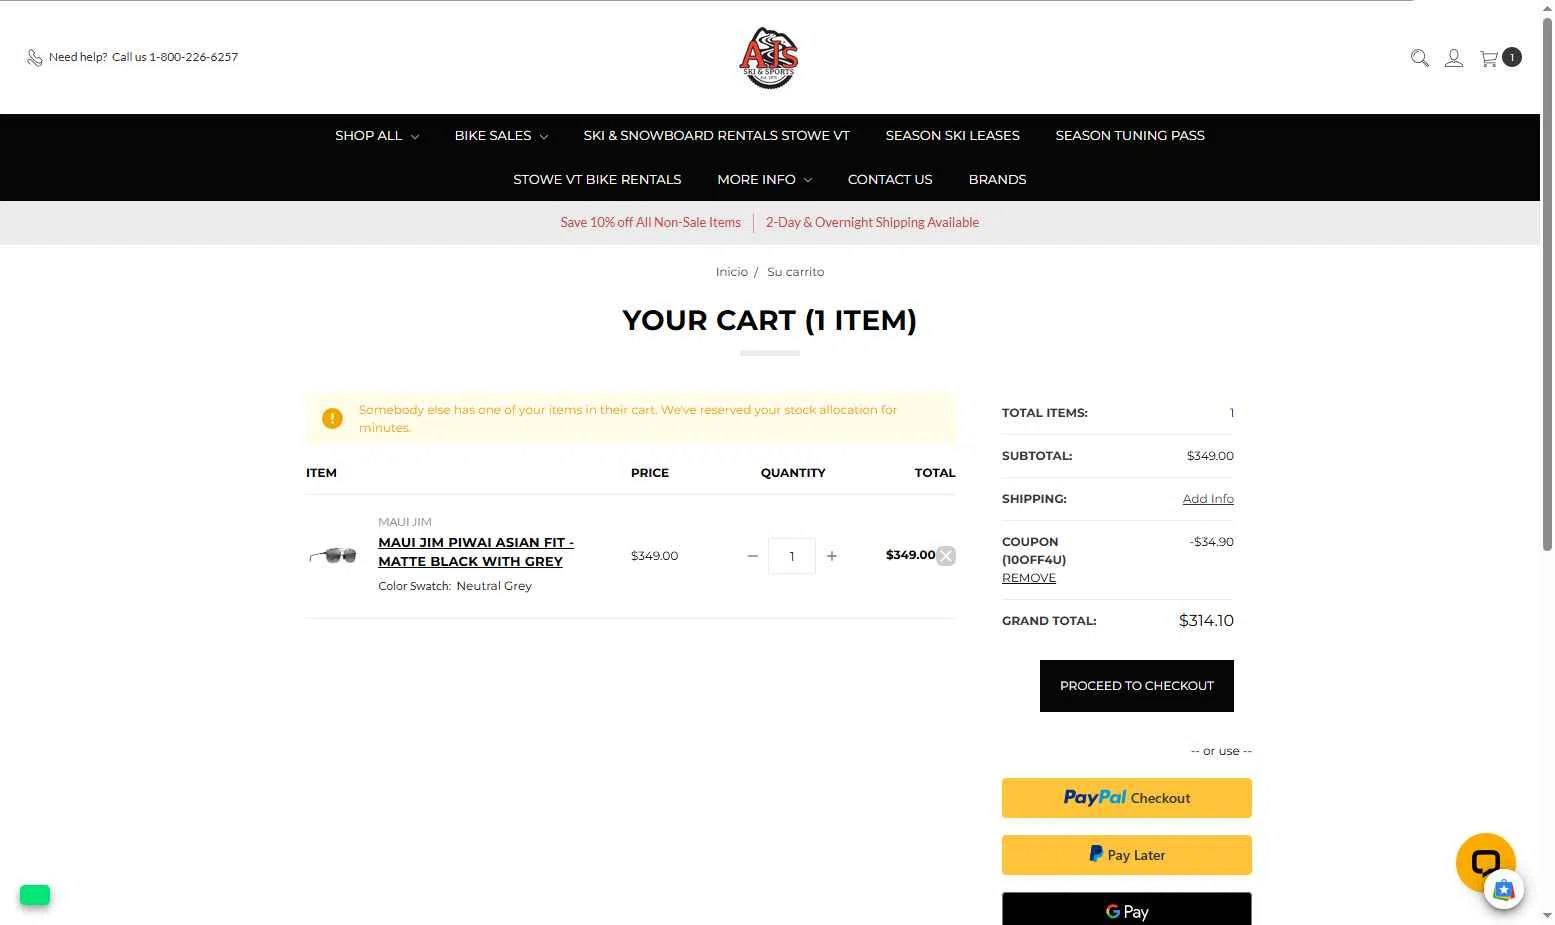
Task: Expand the Shop All menu
Action: (x=377, y=136)
